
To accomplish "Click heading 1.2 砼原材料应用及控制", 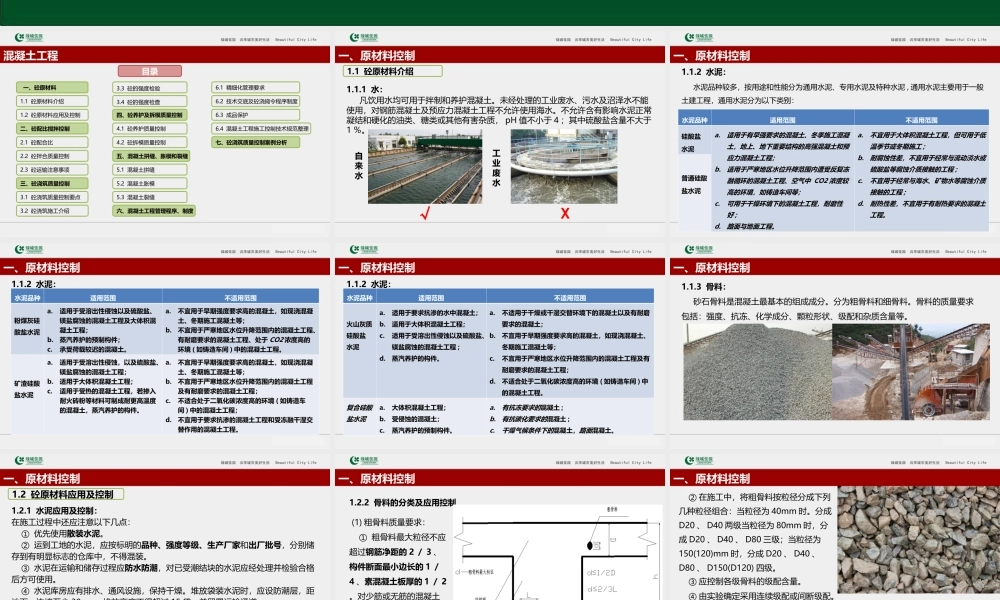I will click(x=62, y=492).
